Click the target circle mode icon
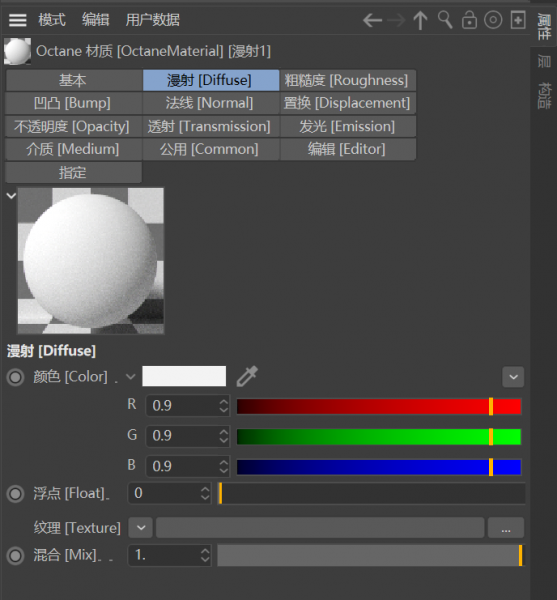This screenshot has height=600, width=557. pos(493,20)
